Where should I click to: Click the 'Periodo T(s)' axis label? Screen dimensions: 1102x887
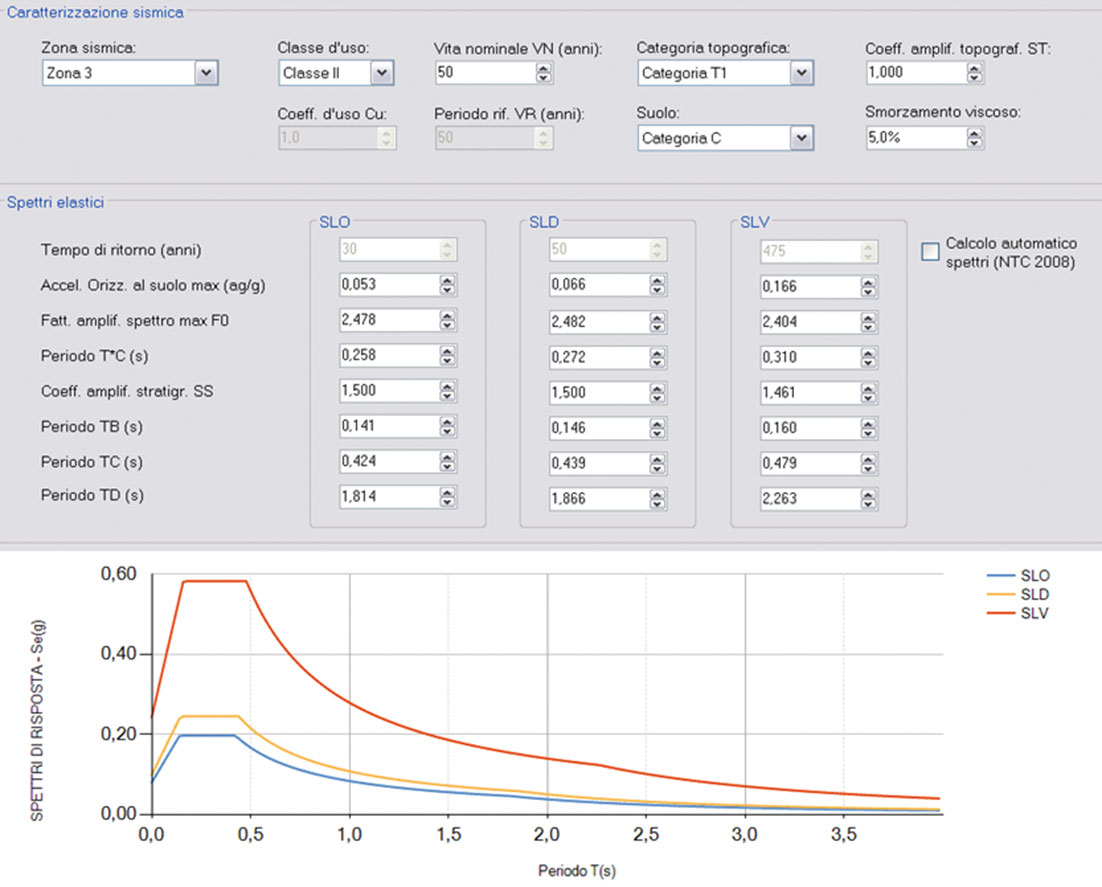click(x=577, y=871)
